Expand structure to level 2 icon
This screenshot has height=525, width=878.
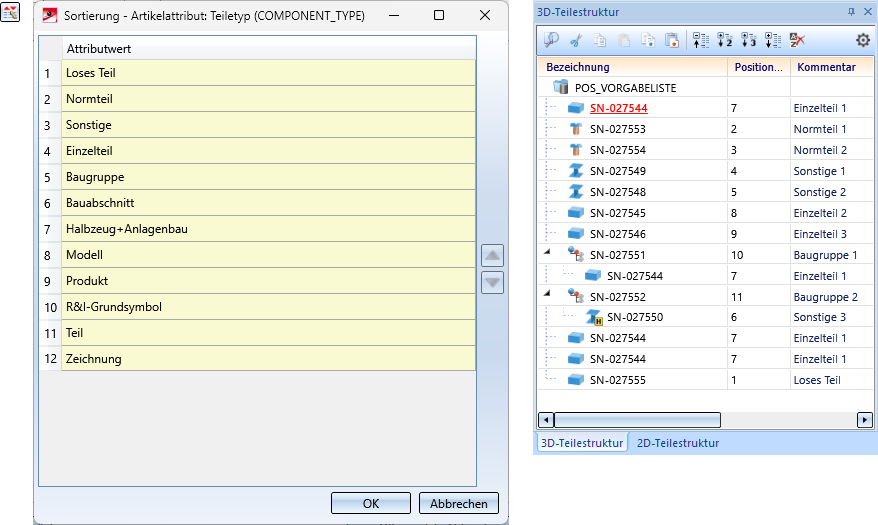[x=725, y=40]
